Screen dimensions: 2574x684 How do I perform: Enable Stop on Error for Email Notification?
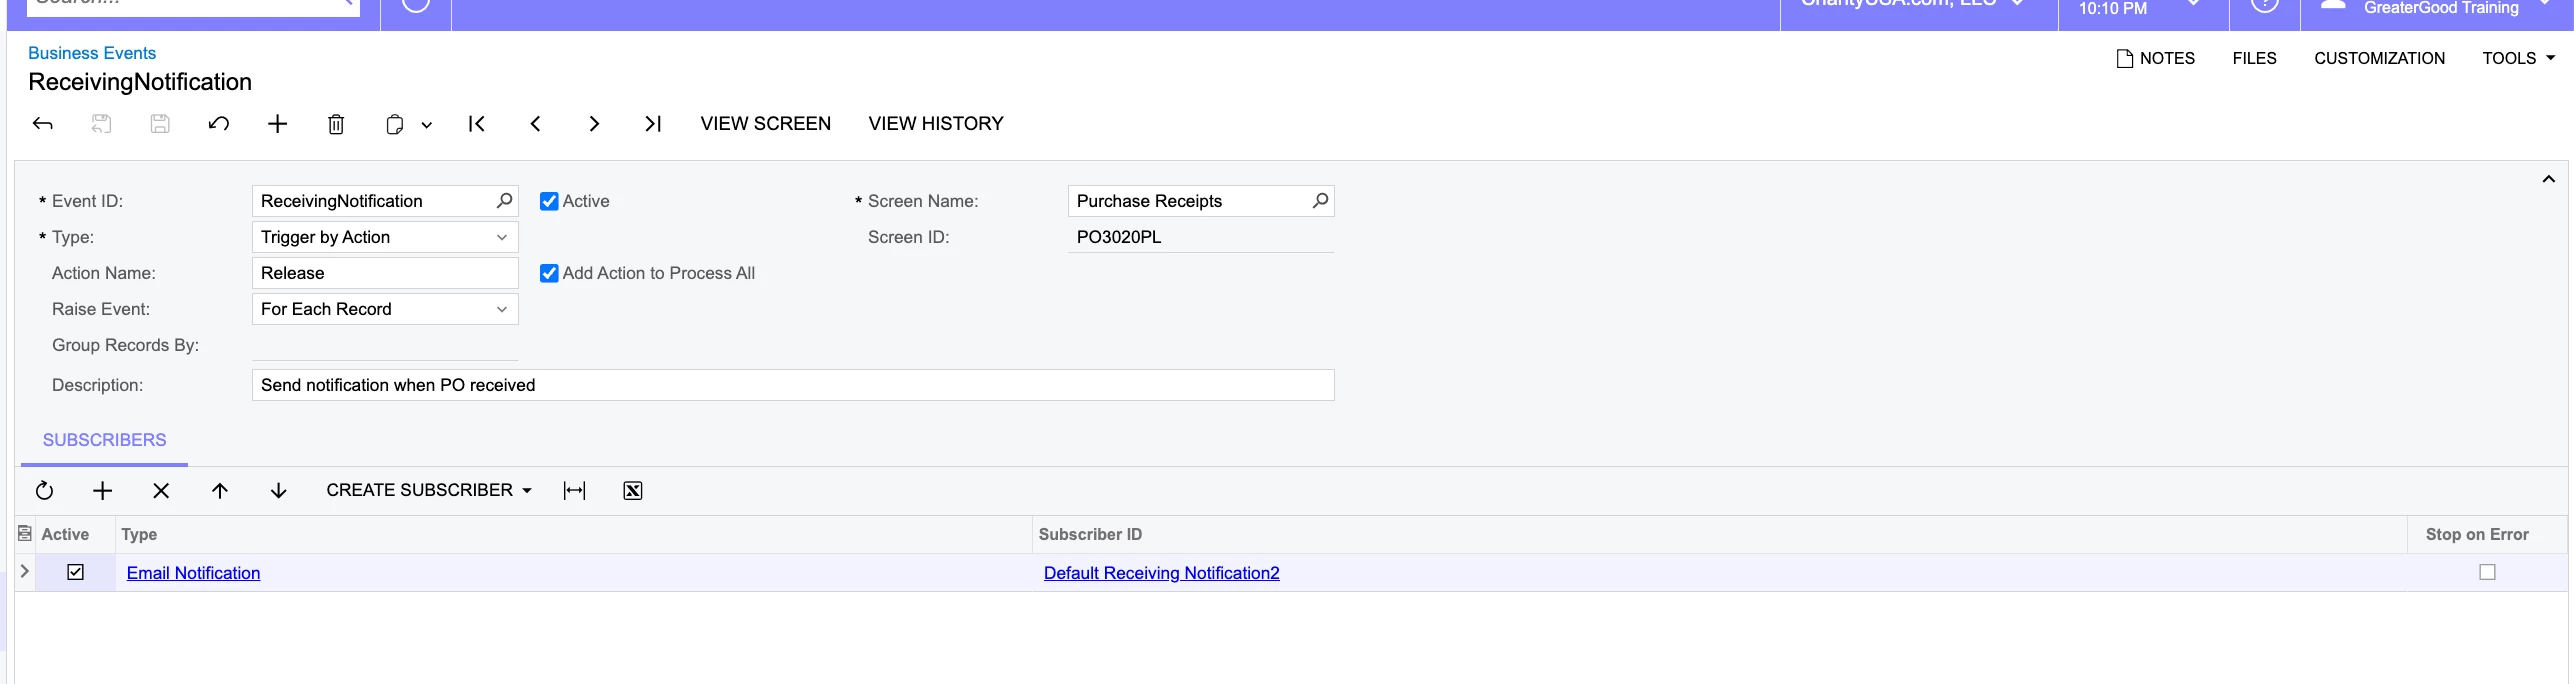(2487, 572)
